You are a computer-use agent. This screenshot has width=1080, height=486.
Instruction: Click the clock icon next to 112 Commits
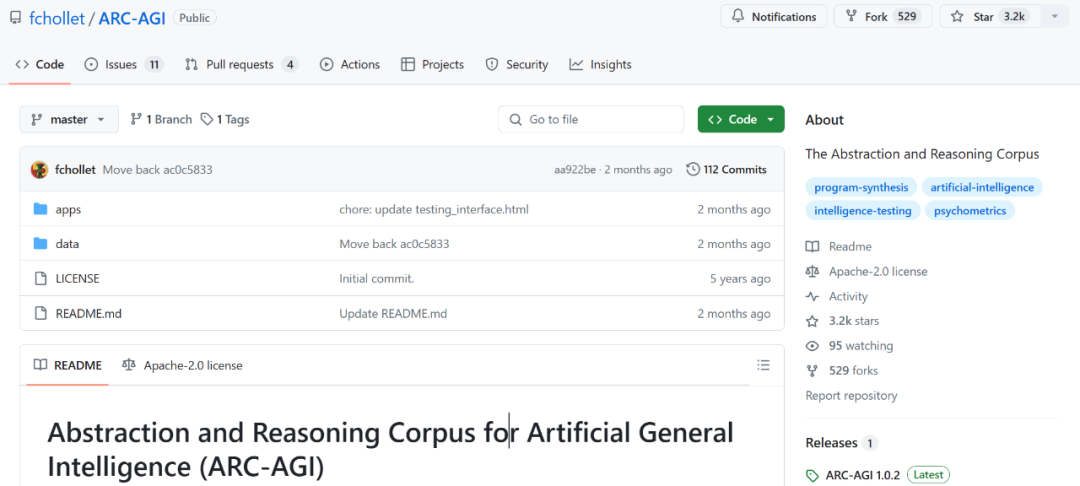click(x=693, y=170)
